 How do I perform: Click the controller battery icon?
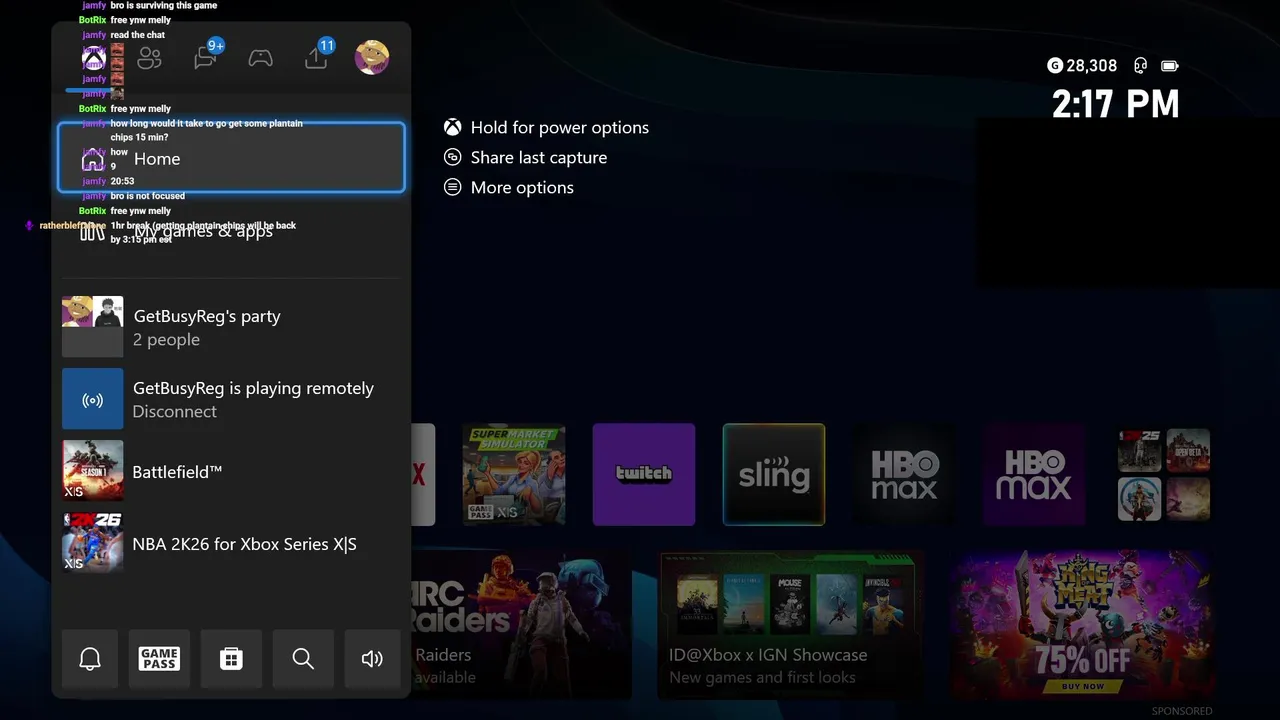1169,66
